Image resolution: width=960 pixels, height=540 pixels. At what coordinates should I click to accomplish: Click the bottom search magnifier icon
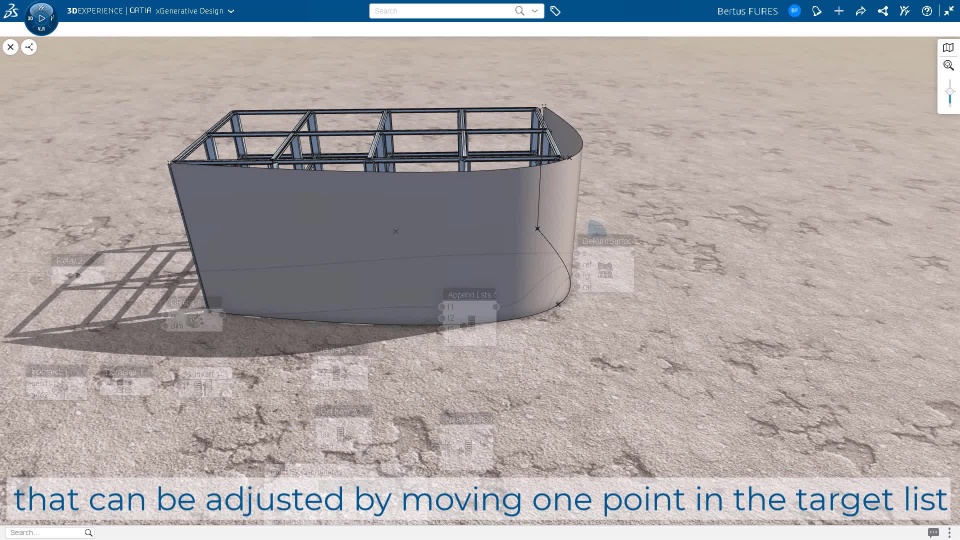coord(88,533)
